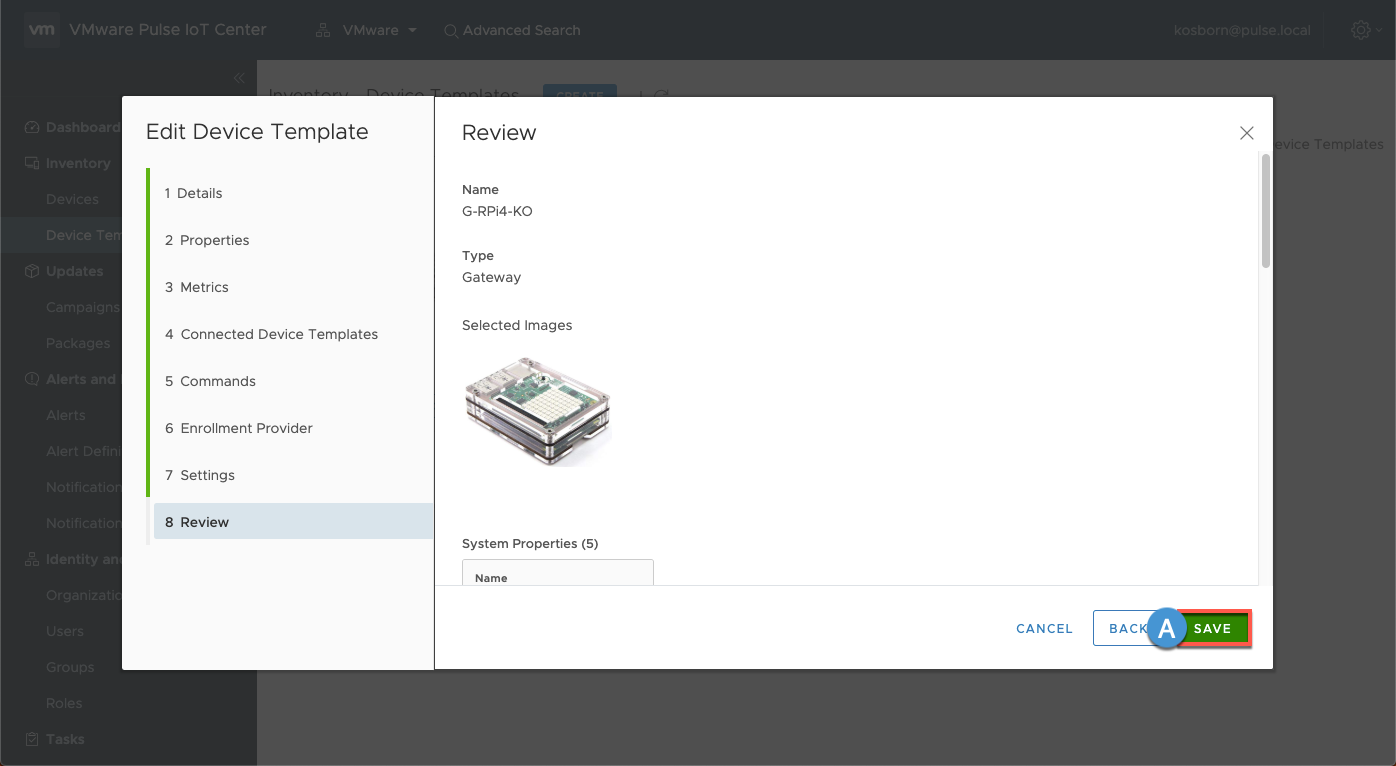Open Advanced Search link
This screenshot has width=1396, height=766.
click(521, 30)
